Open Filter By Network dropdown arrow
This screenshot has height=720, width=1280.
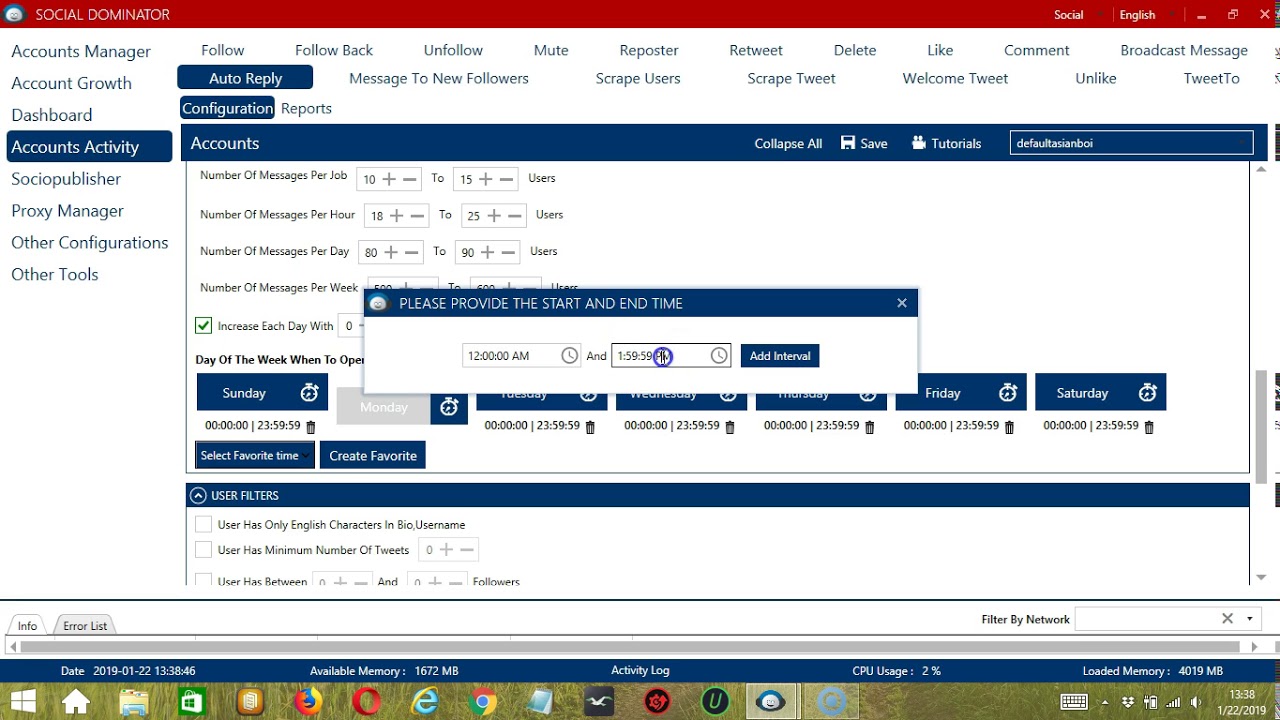point(1249,619)
